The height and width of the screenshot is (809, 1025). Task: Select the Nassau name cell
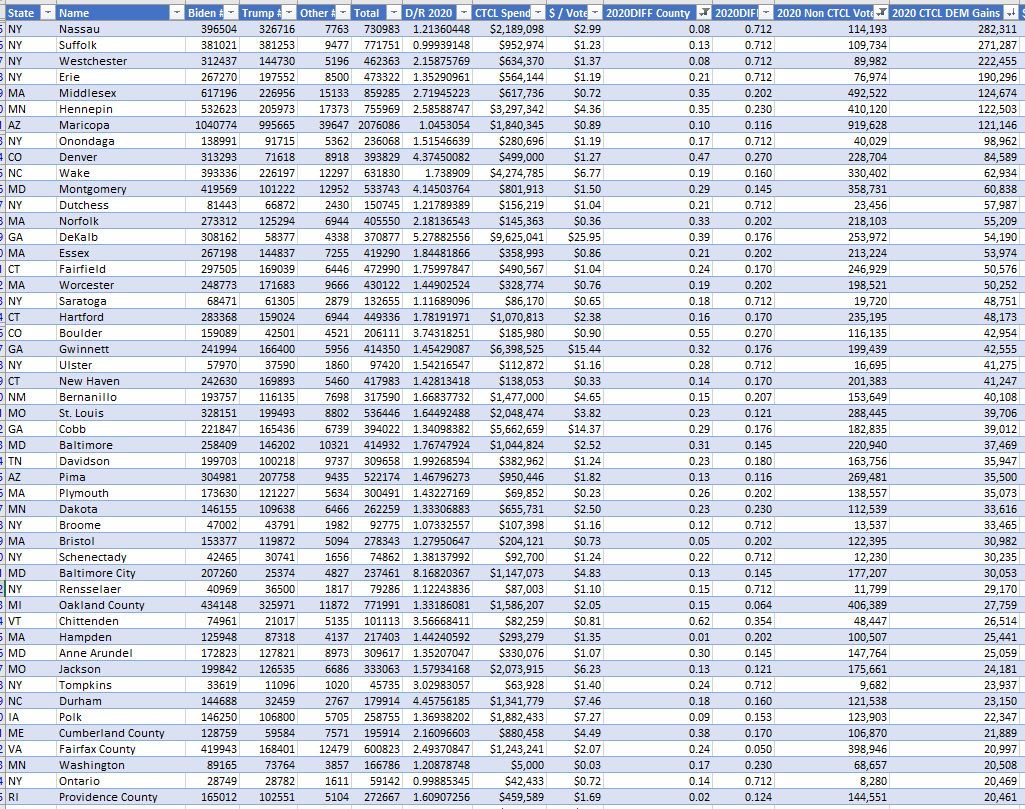pyautogui.click(x=120, y=29)
